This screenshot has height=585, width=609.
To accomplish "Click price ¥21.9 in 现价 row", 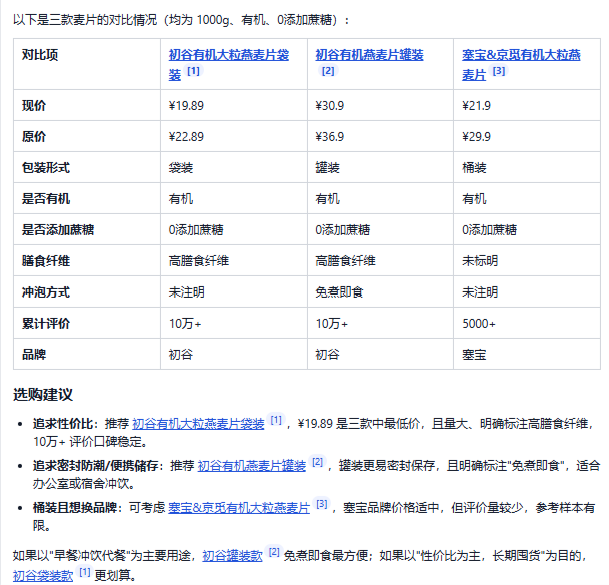I will (476, 106).
